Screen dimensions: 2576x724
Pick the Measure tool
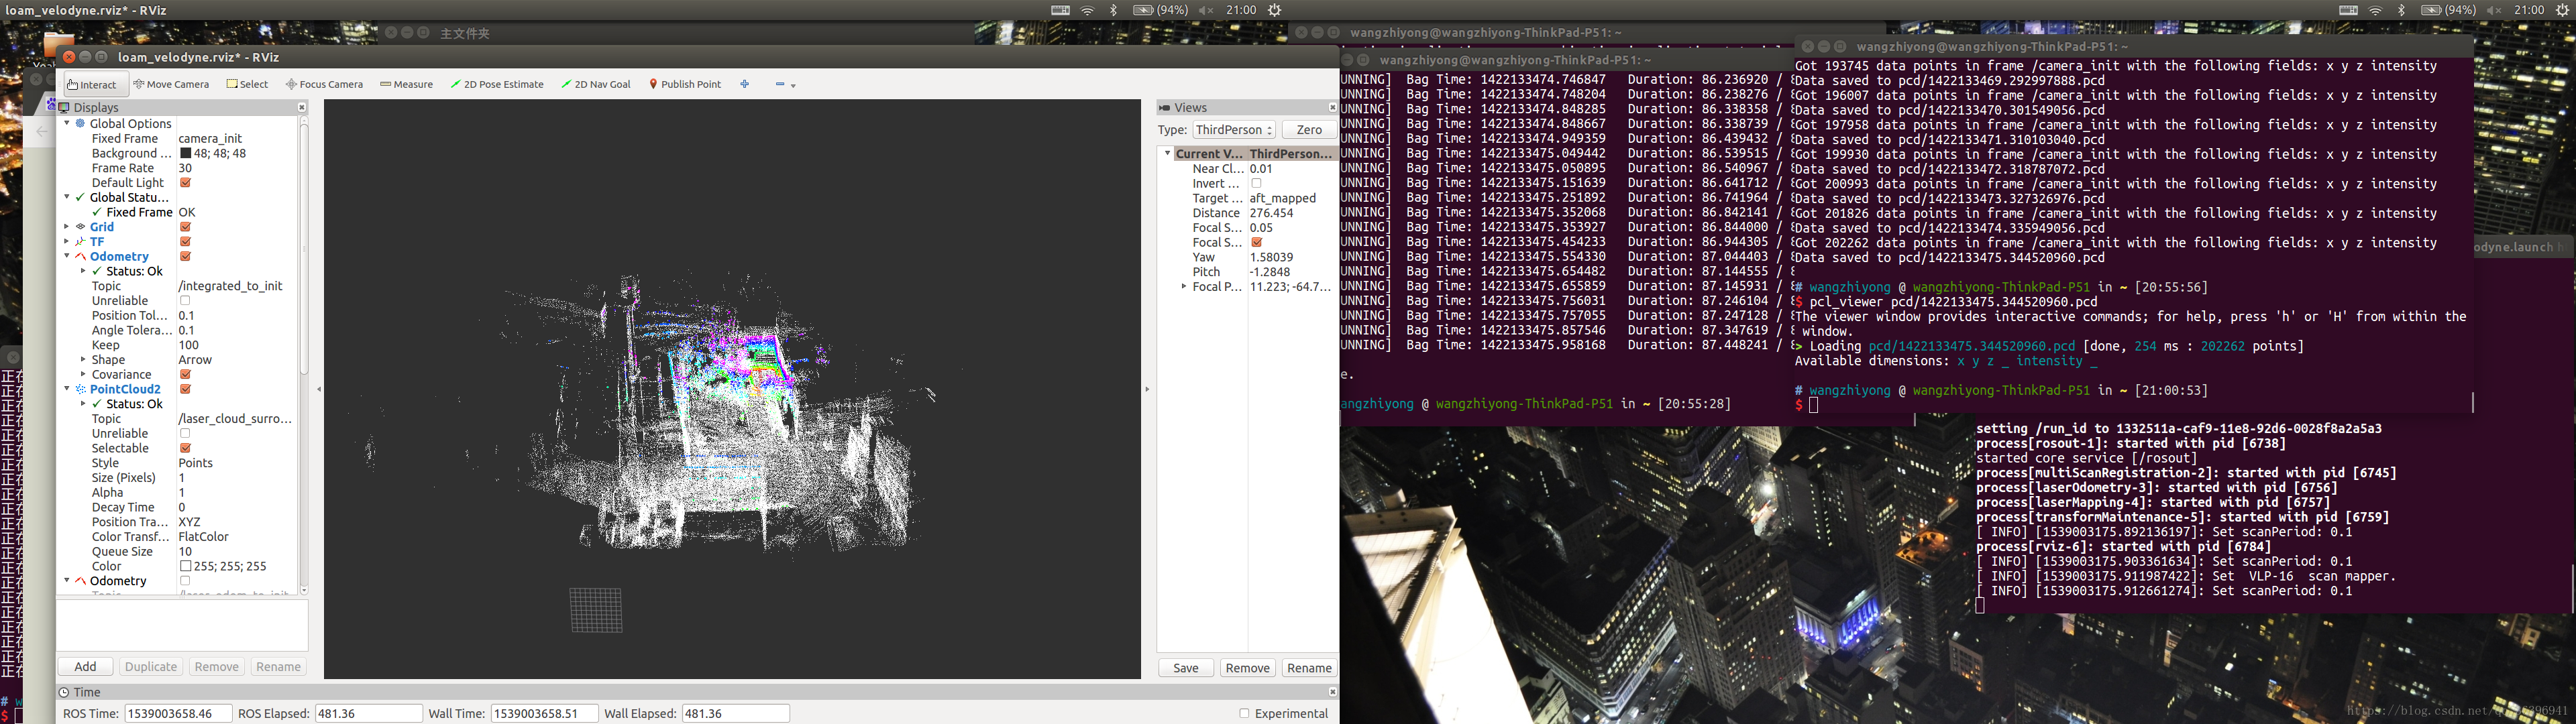pyautogui.click(x=406, y=84)
